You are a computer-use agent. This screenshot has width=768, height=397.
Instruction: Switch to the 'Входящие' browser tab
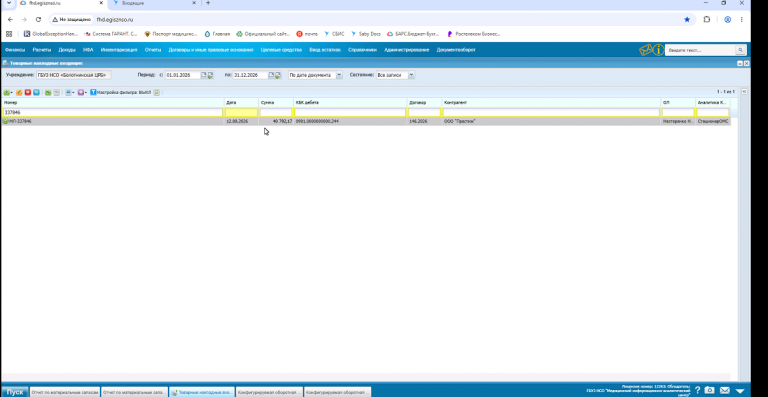point(154,3)
